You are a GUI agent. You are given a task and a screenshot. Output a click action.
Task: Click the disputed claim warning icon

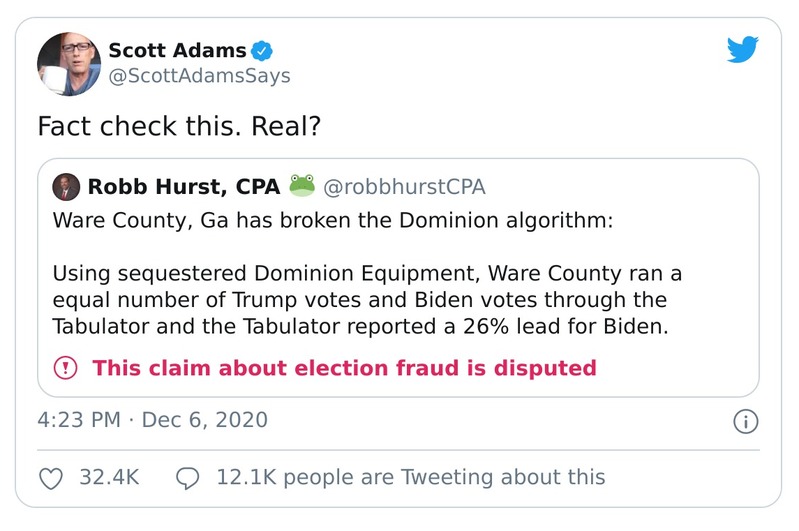coord(66,368)
